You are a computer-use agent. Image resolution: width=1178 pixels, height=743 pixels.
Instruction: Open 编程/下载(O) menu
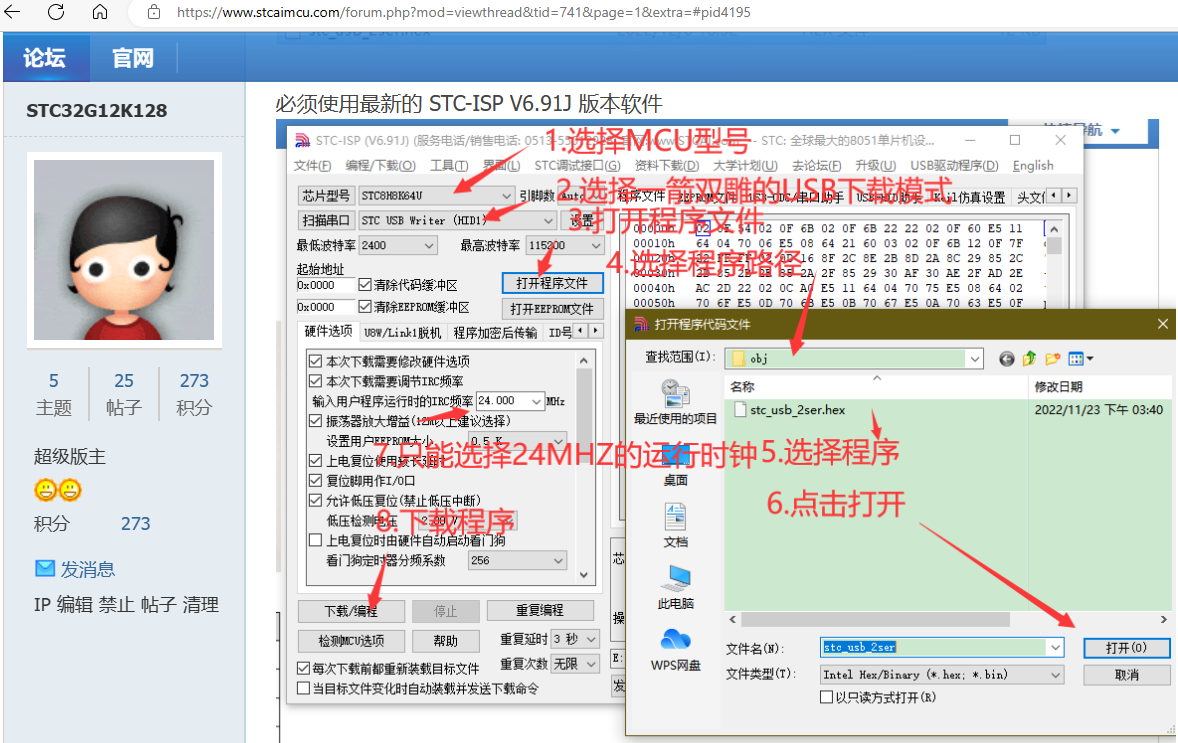click(380, 165)
